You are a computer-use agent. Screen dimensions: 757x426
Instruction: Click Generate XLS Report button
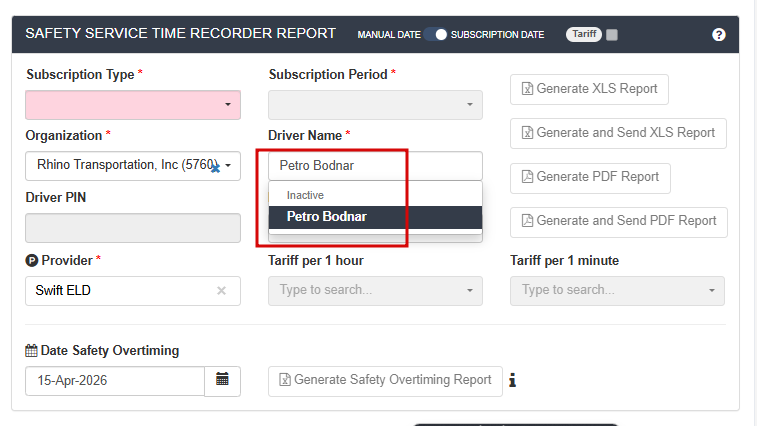click(x=588, y=89)
